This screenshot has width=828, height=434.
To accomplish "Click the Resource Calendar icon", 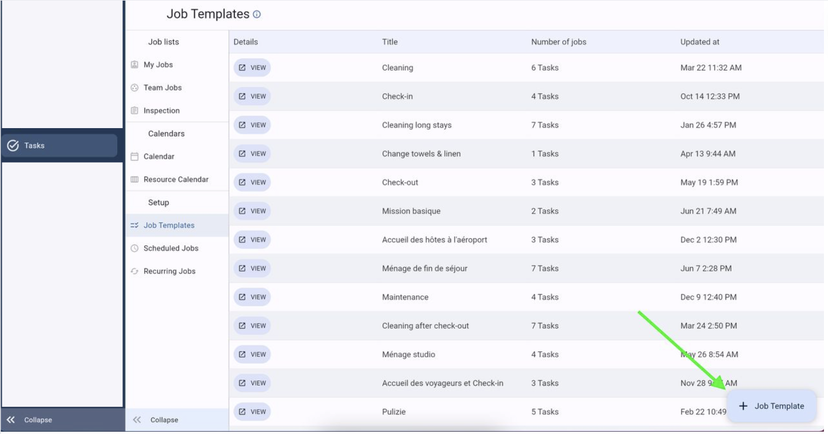I will [x=134, y=180].
